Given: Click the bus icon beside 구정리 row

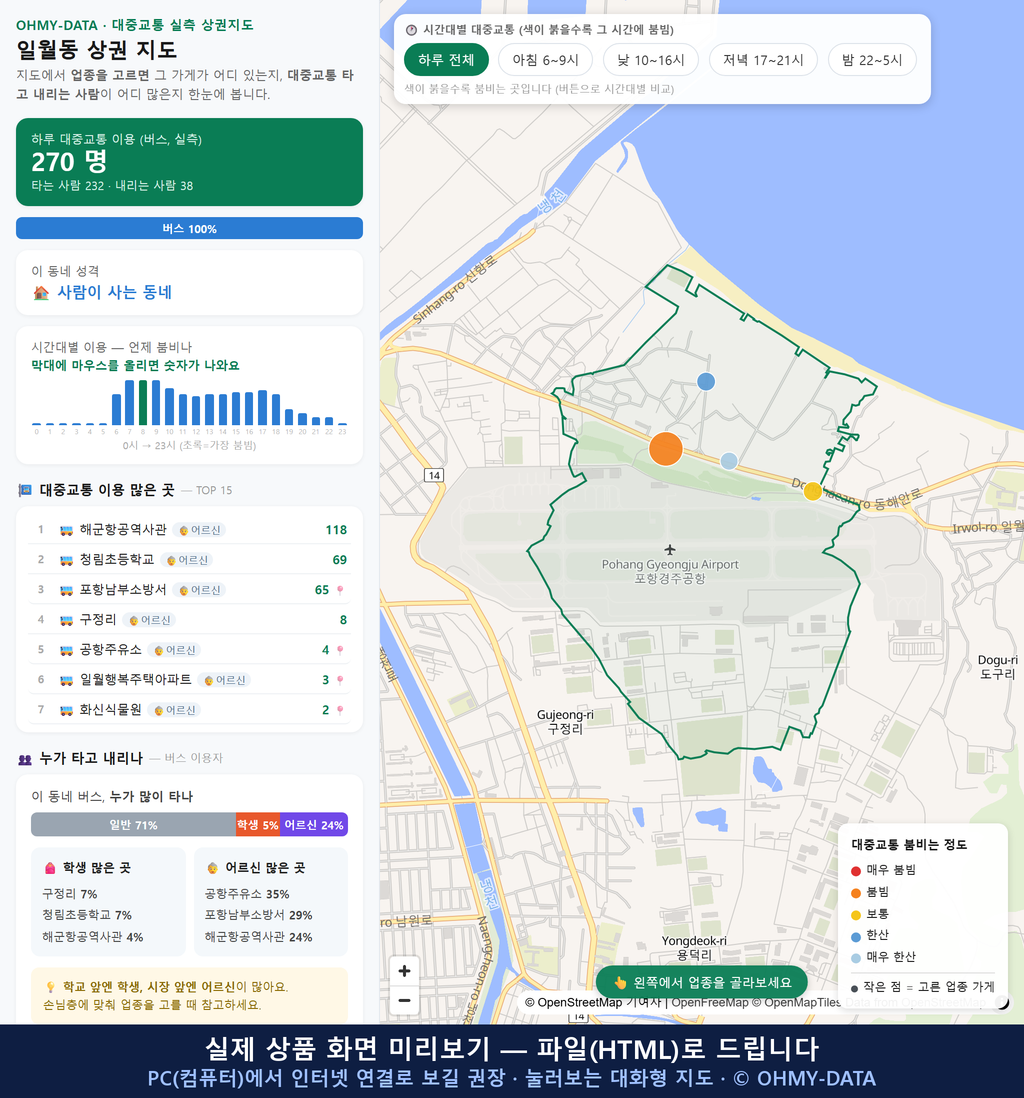Looking at the screenshot, I should pyautogui.click(x=67, y=620).
